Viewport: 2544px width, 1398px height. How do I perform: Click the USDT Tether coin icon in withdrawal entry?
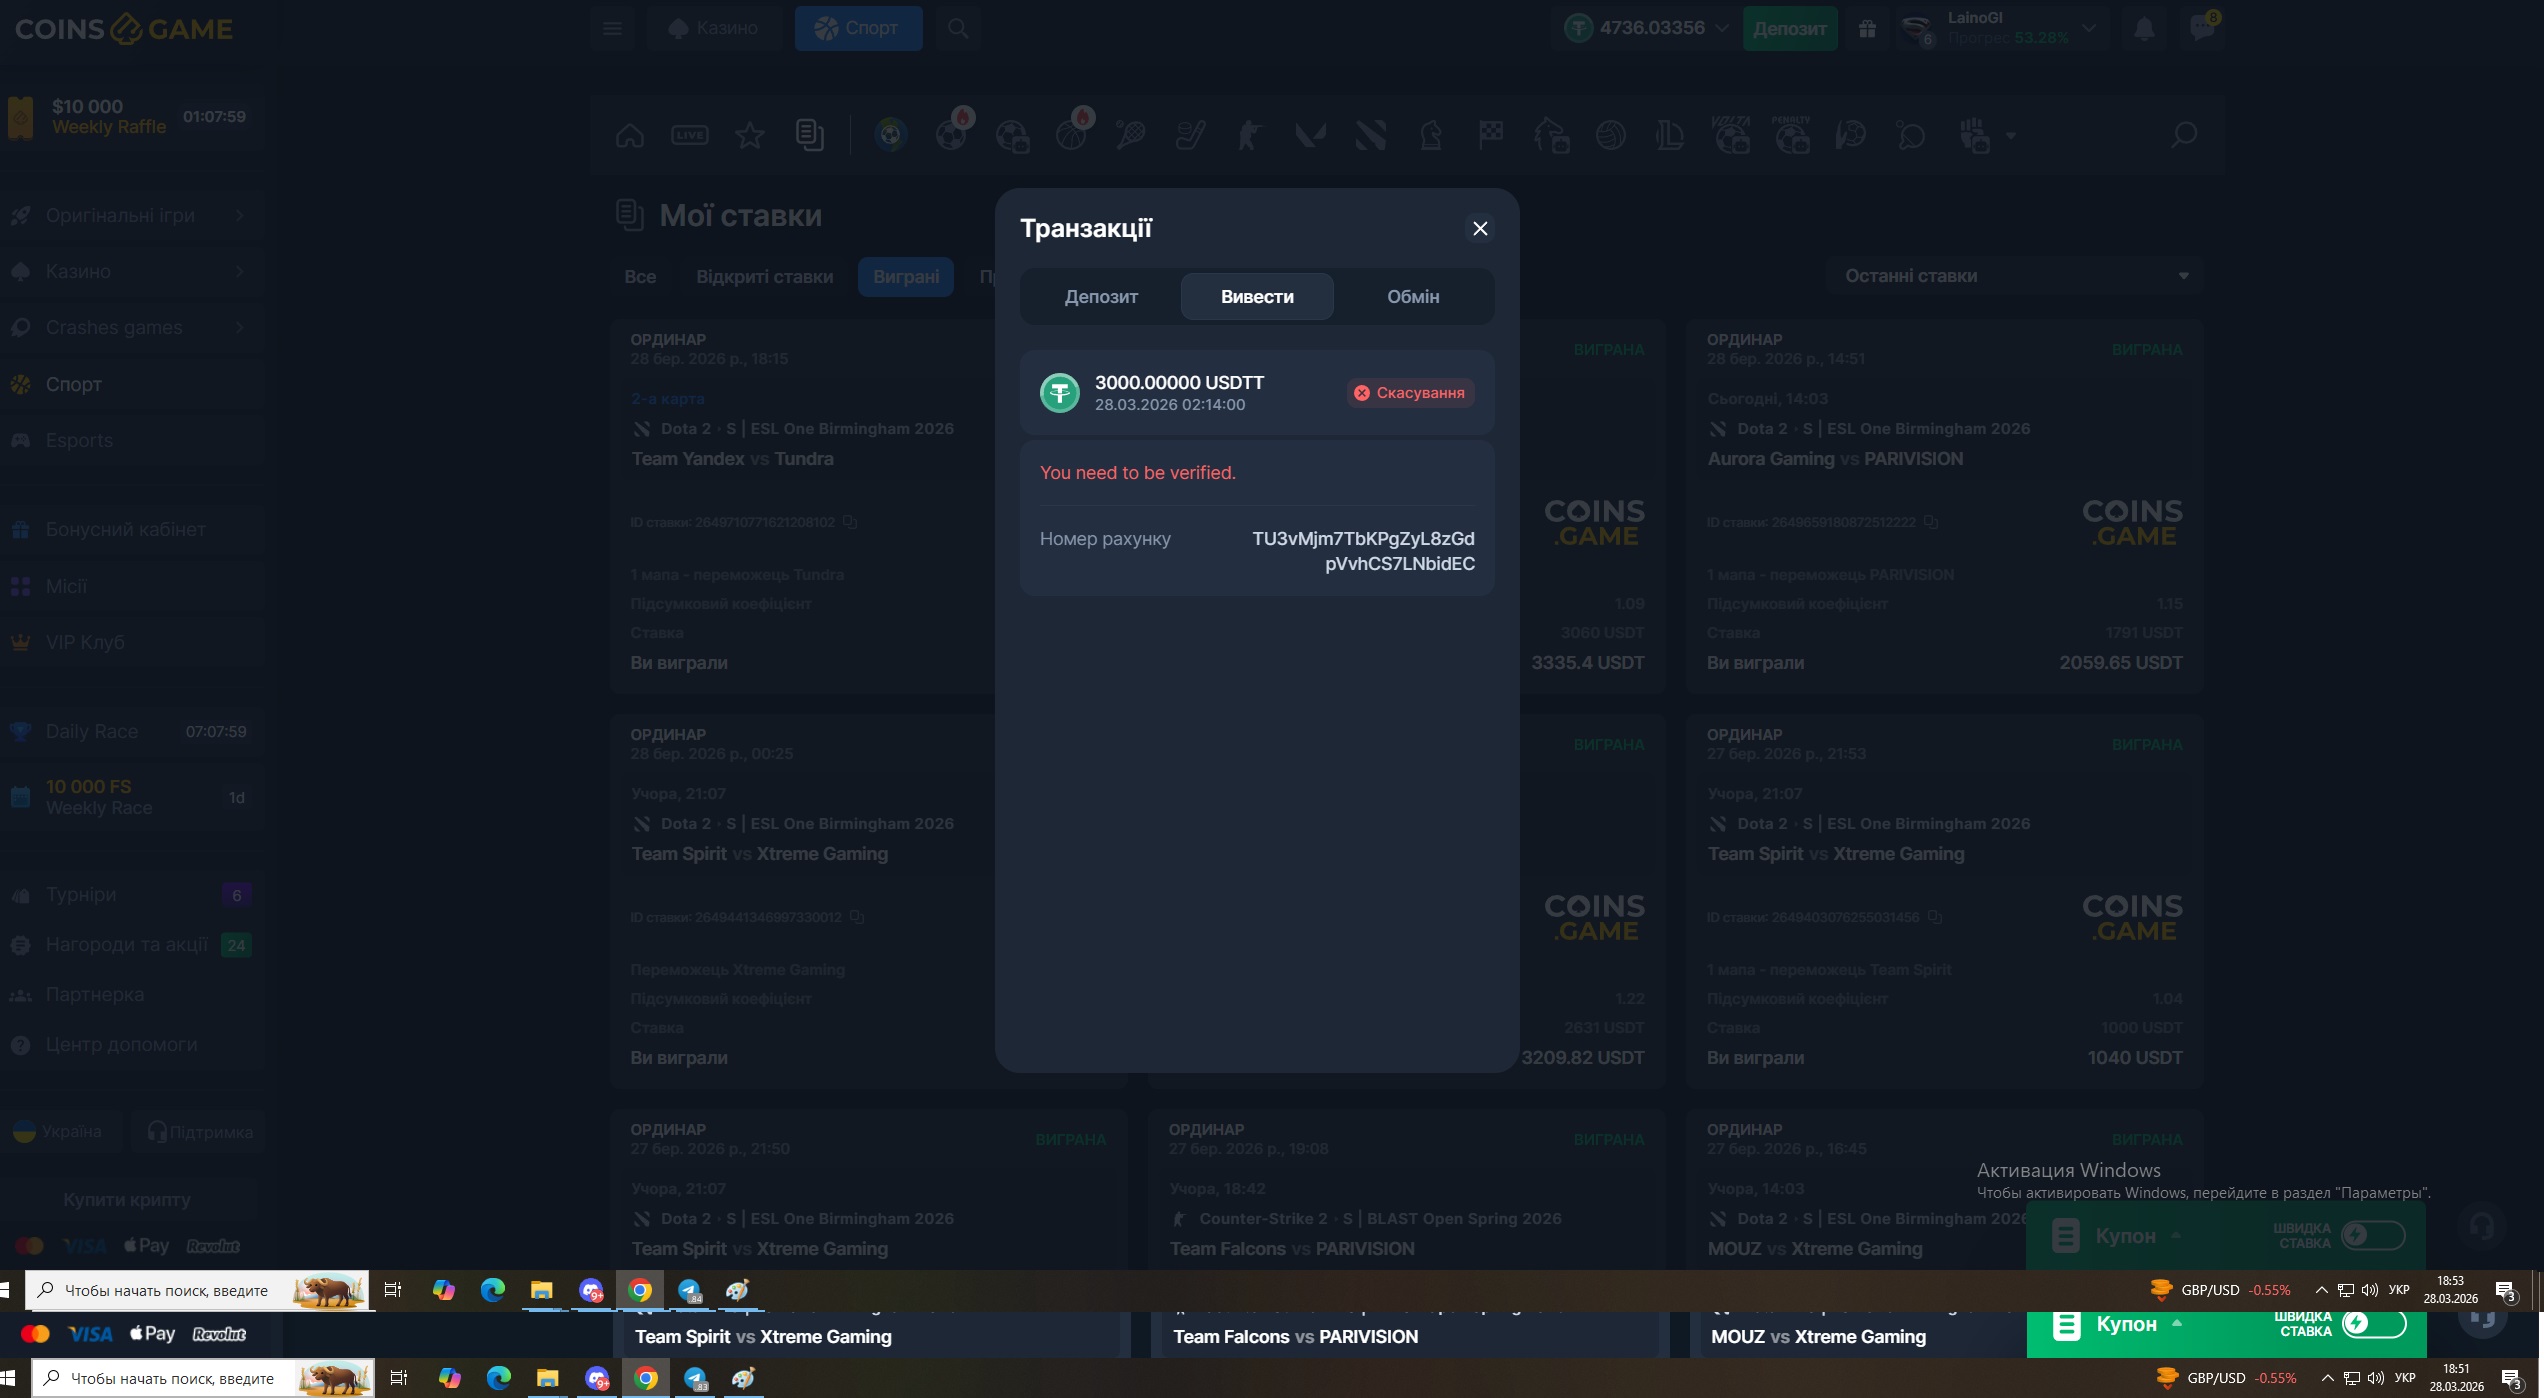click(x=1060, y=393)
